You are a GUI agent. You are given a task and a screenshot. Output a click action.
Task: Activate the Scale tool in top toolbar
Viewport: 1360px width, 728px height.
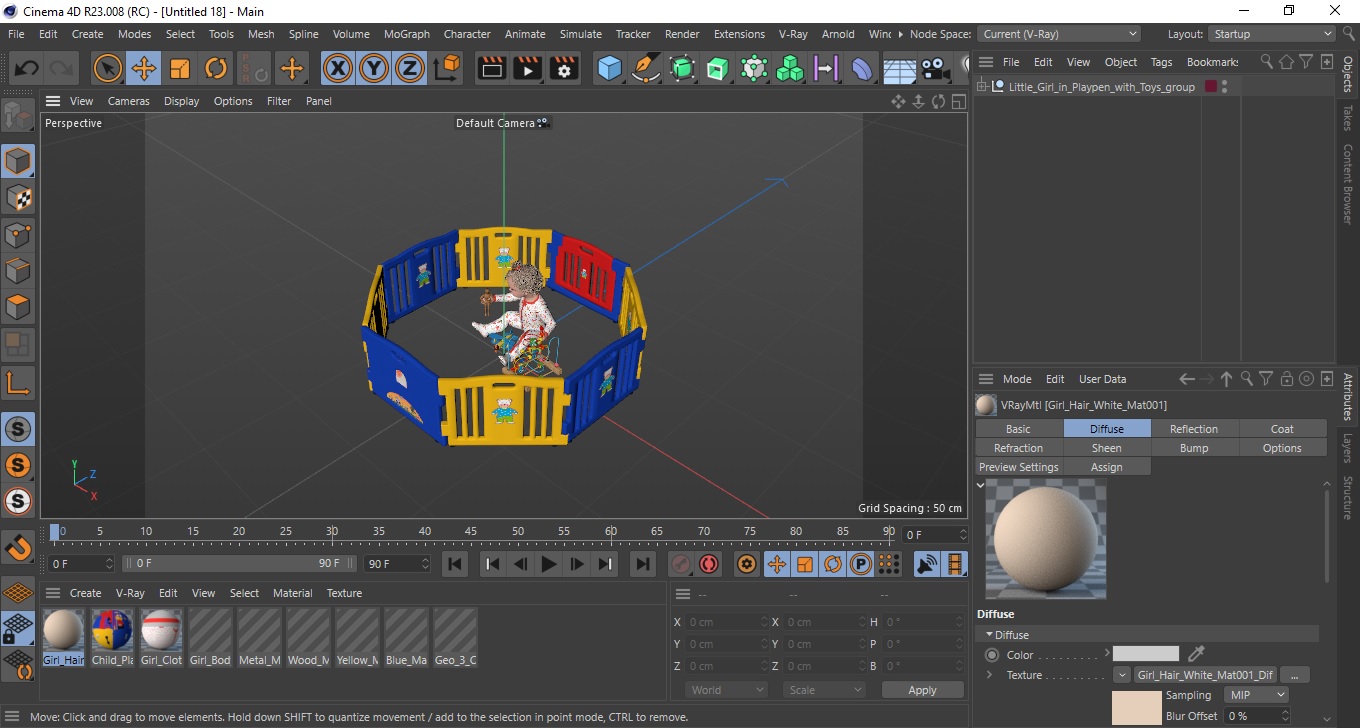(180, 69)
